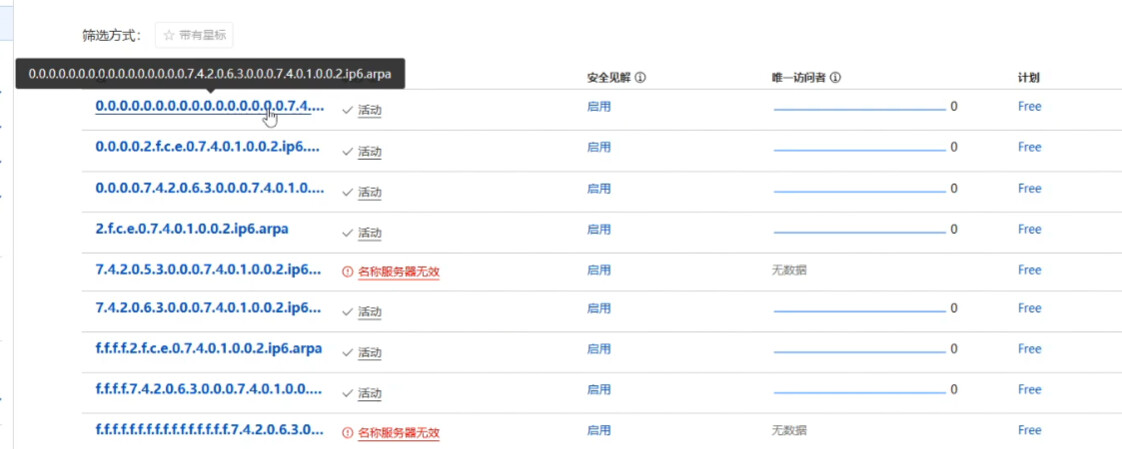Click Free plan for the f.f.f.f.7.4.2.0.6.3 domain
The image size is (1122, 449).
1029,390
